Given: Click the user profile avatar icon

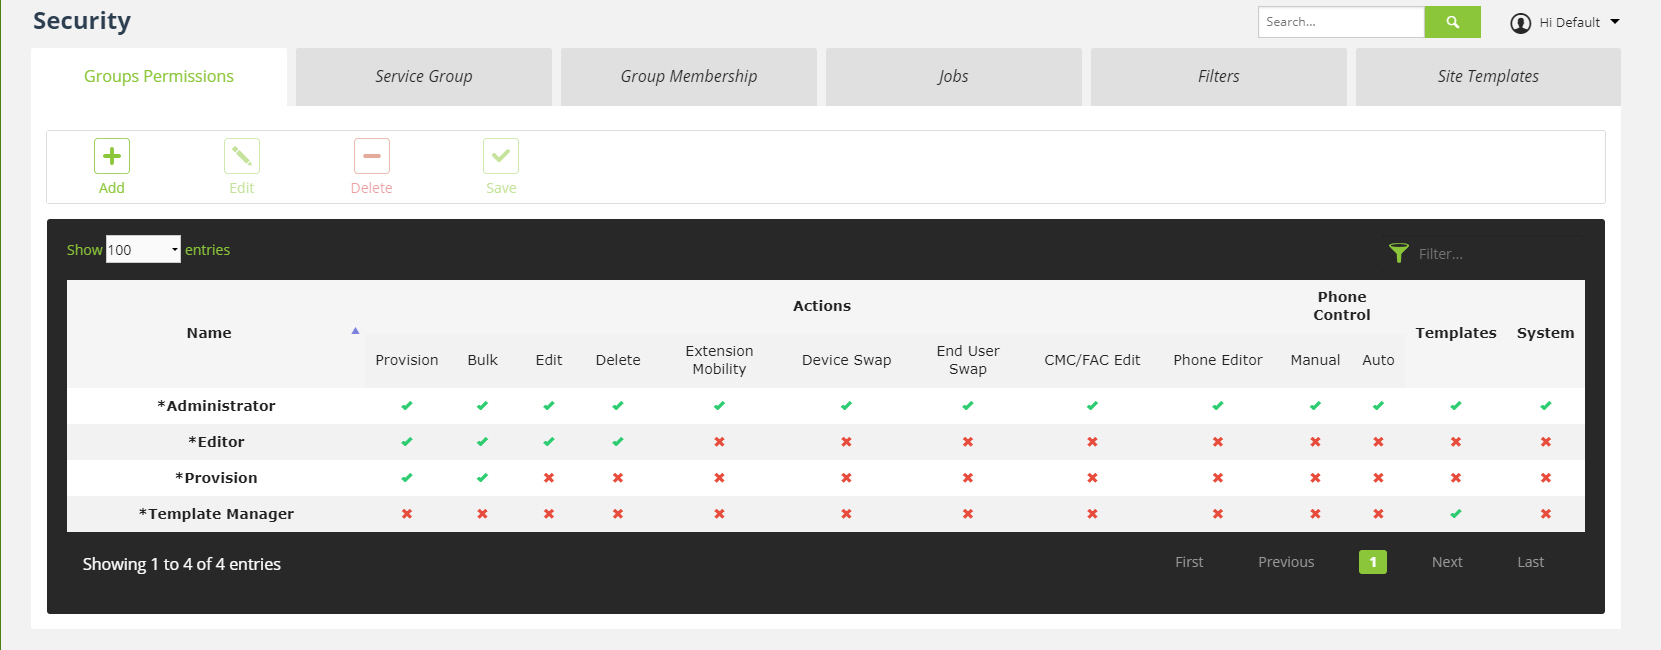Looking at the screenshot, I should coord(1520,23).
